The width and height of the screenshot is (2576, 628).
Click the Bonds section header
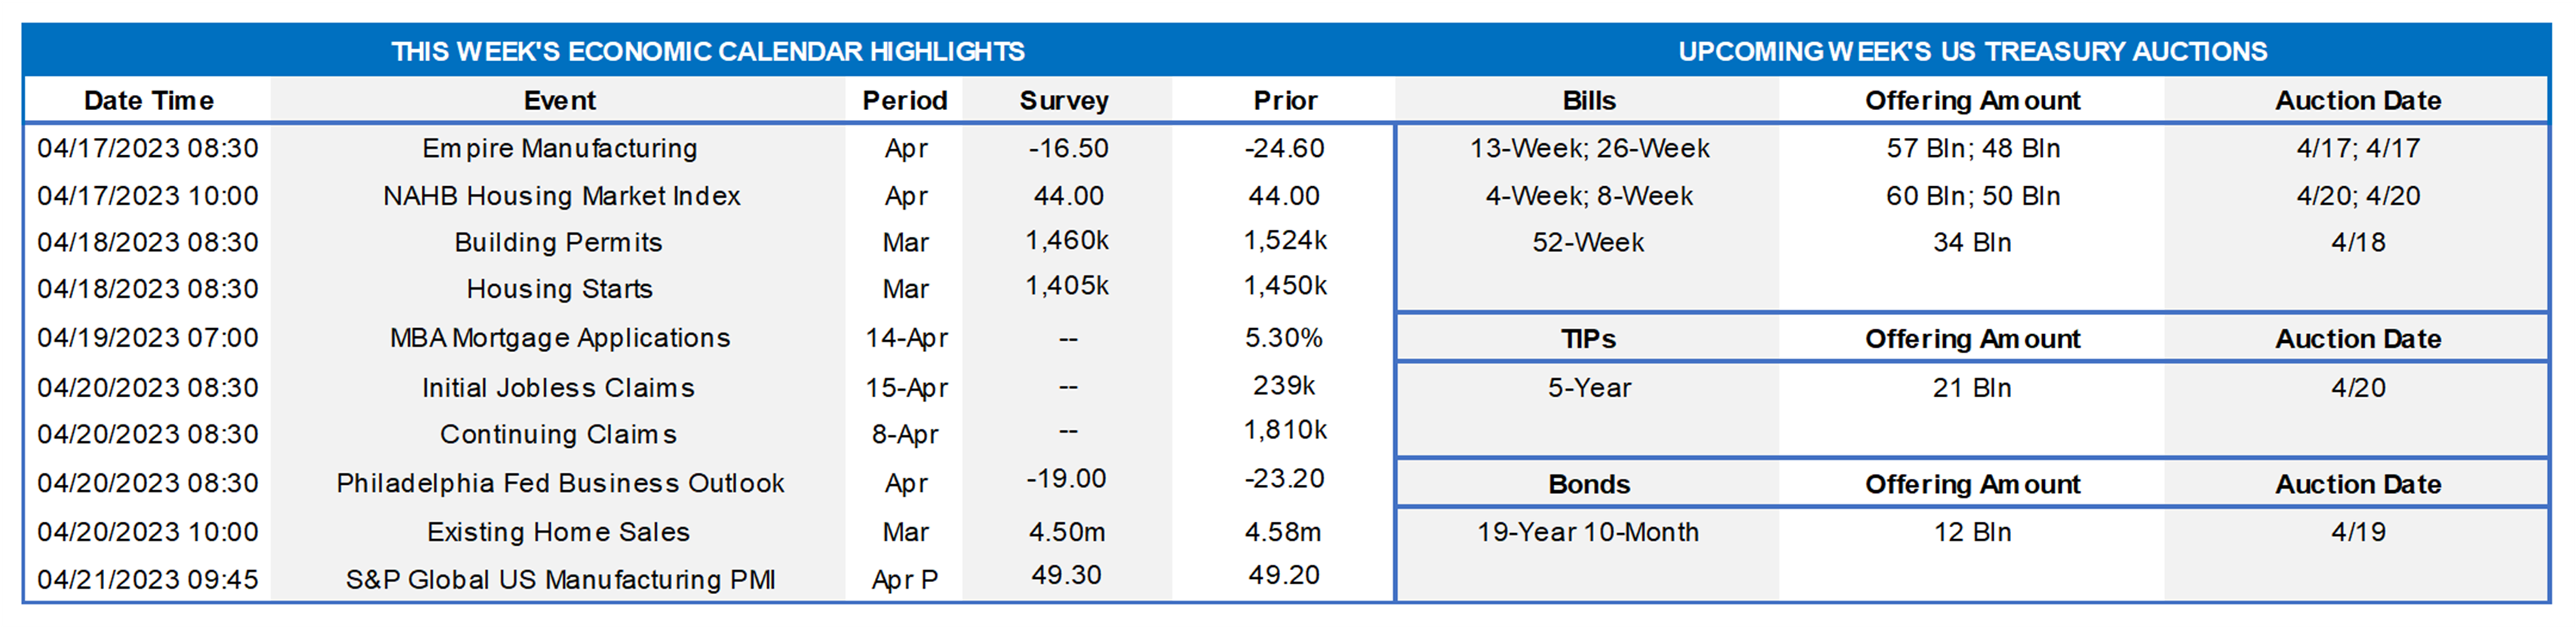tap(1589, 484)
